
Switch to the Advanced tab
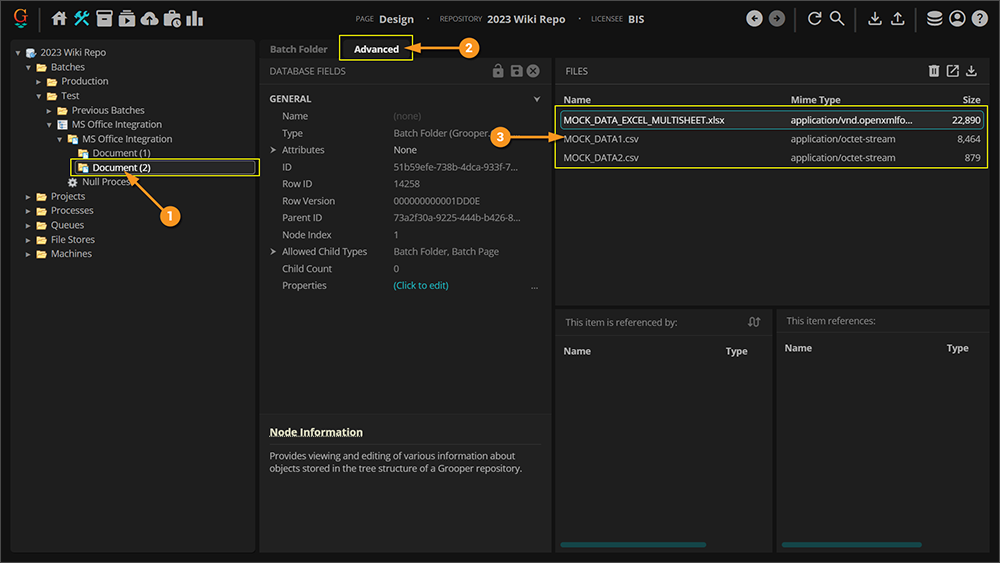[376, 49]
